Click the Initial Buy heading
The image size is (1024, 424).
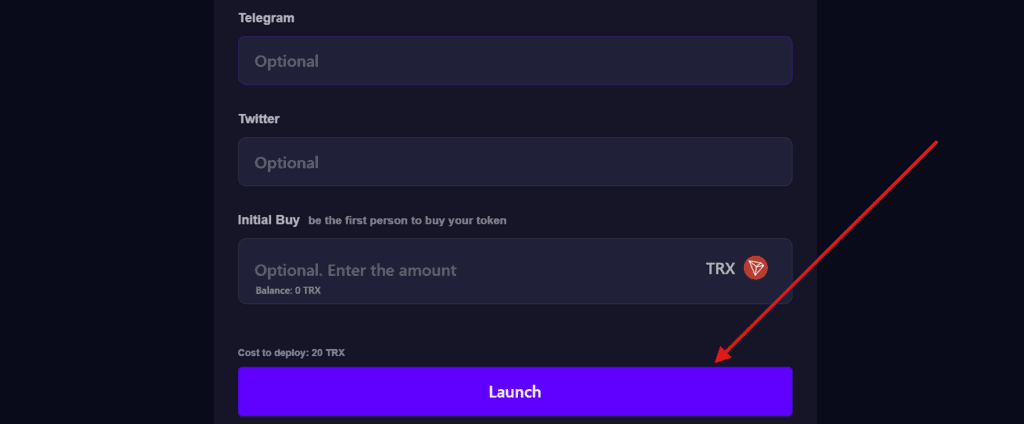click(268, 219)
